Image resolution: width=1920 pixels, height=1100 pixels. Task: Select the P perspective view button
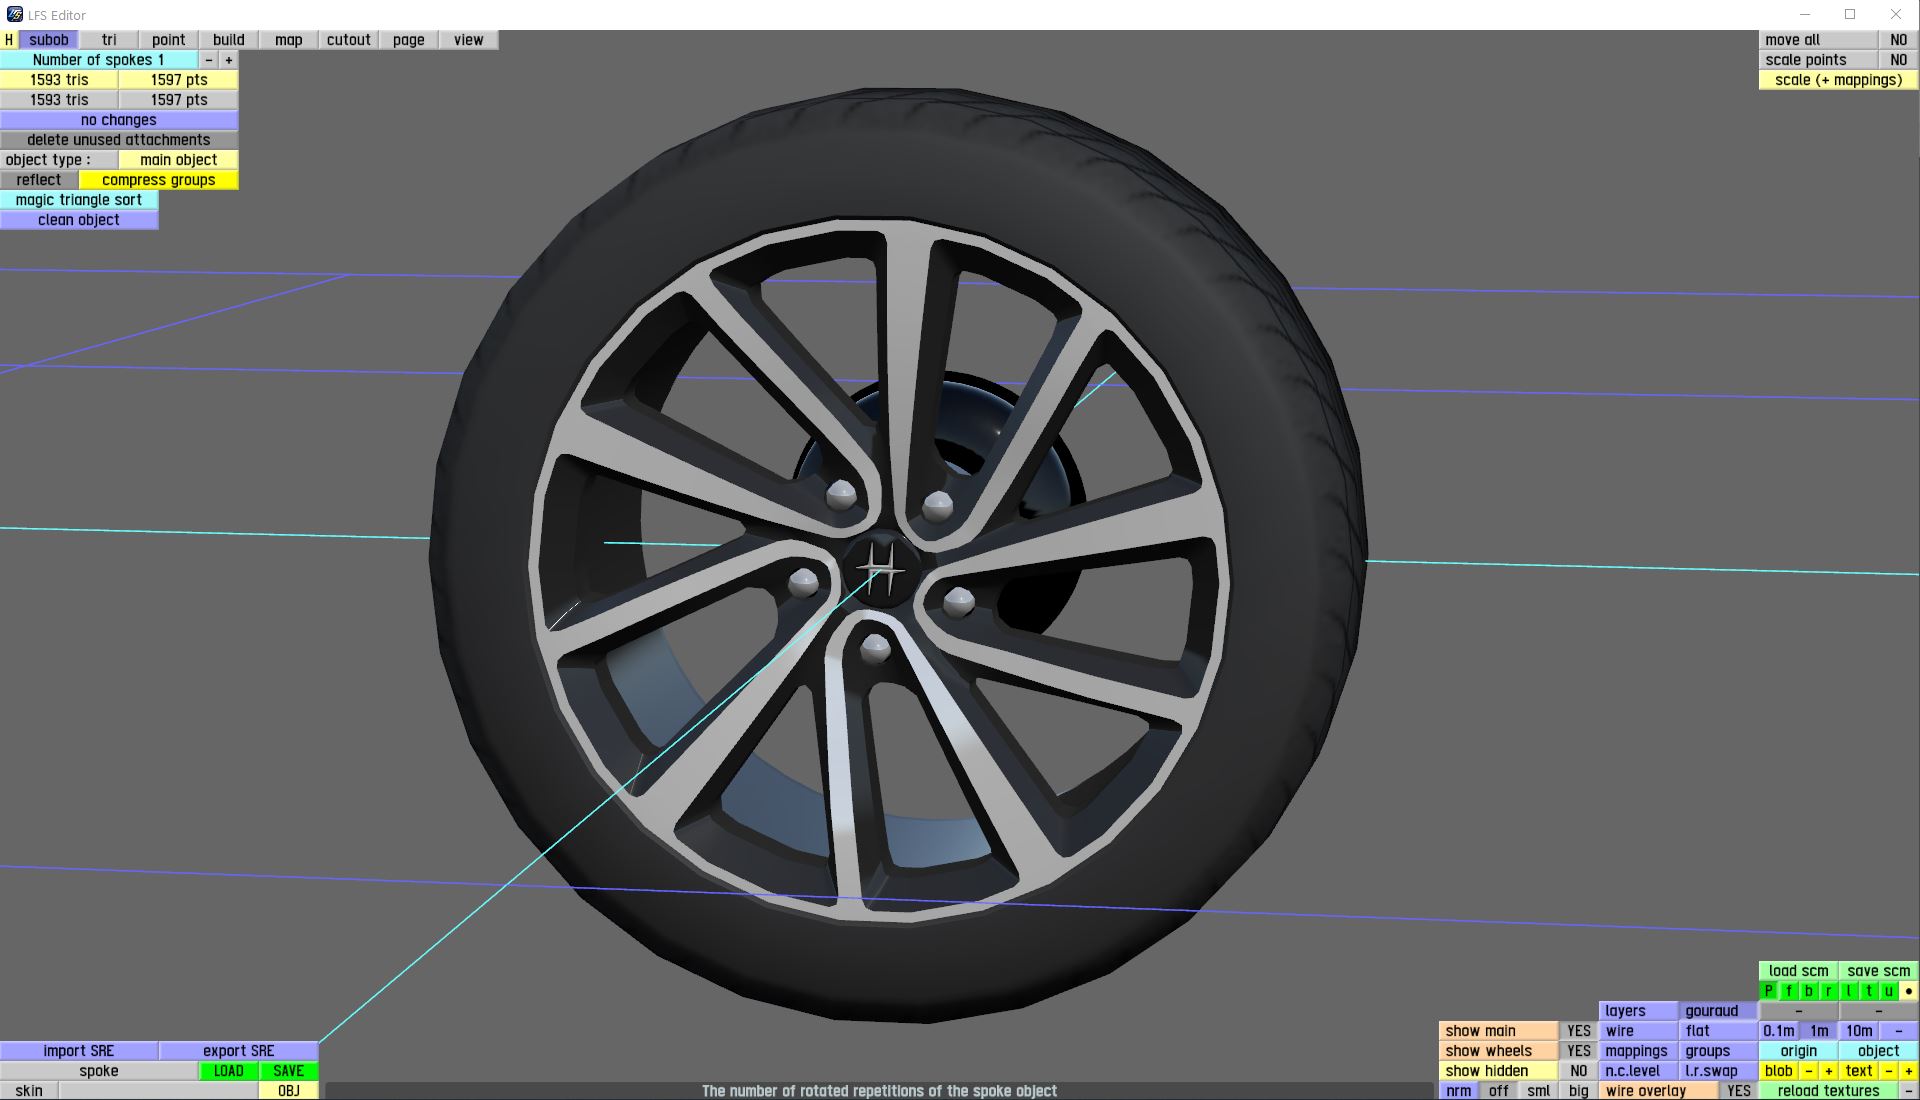(1769, 991)
